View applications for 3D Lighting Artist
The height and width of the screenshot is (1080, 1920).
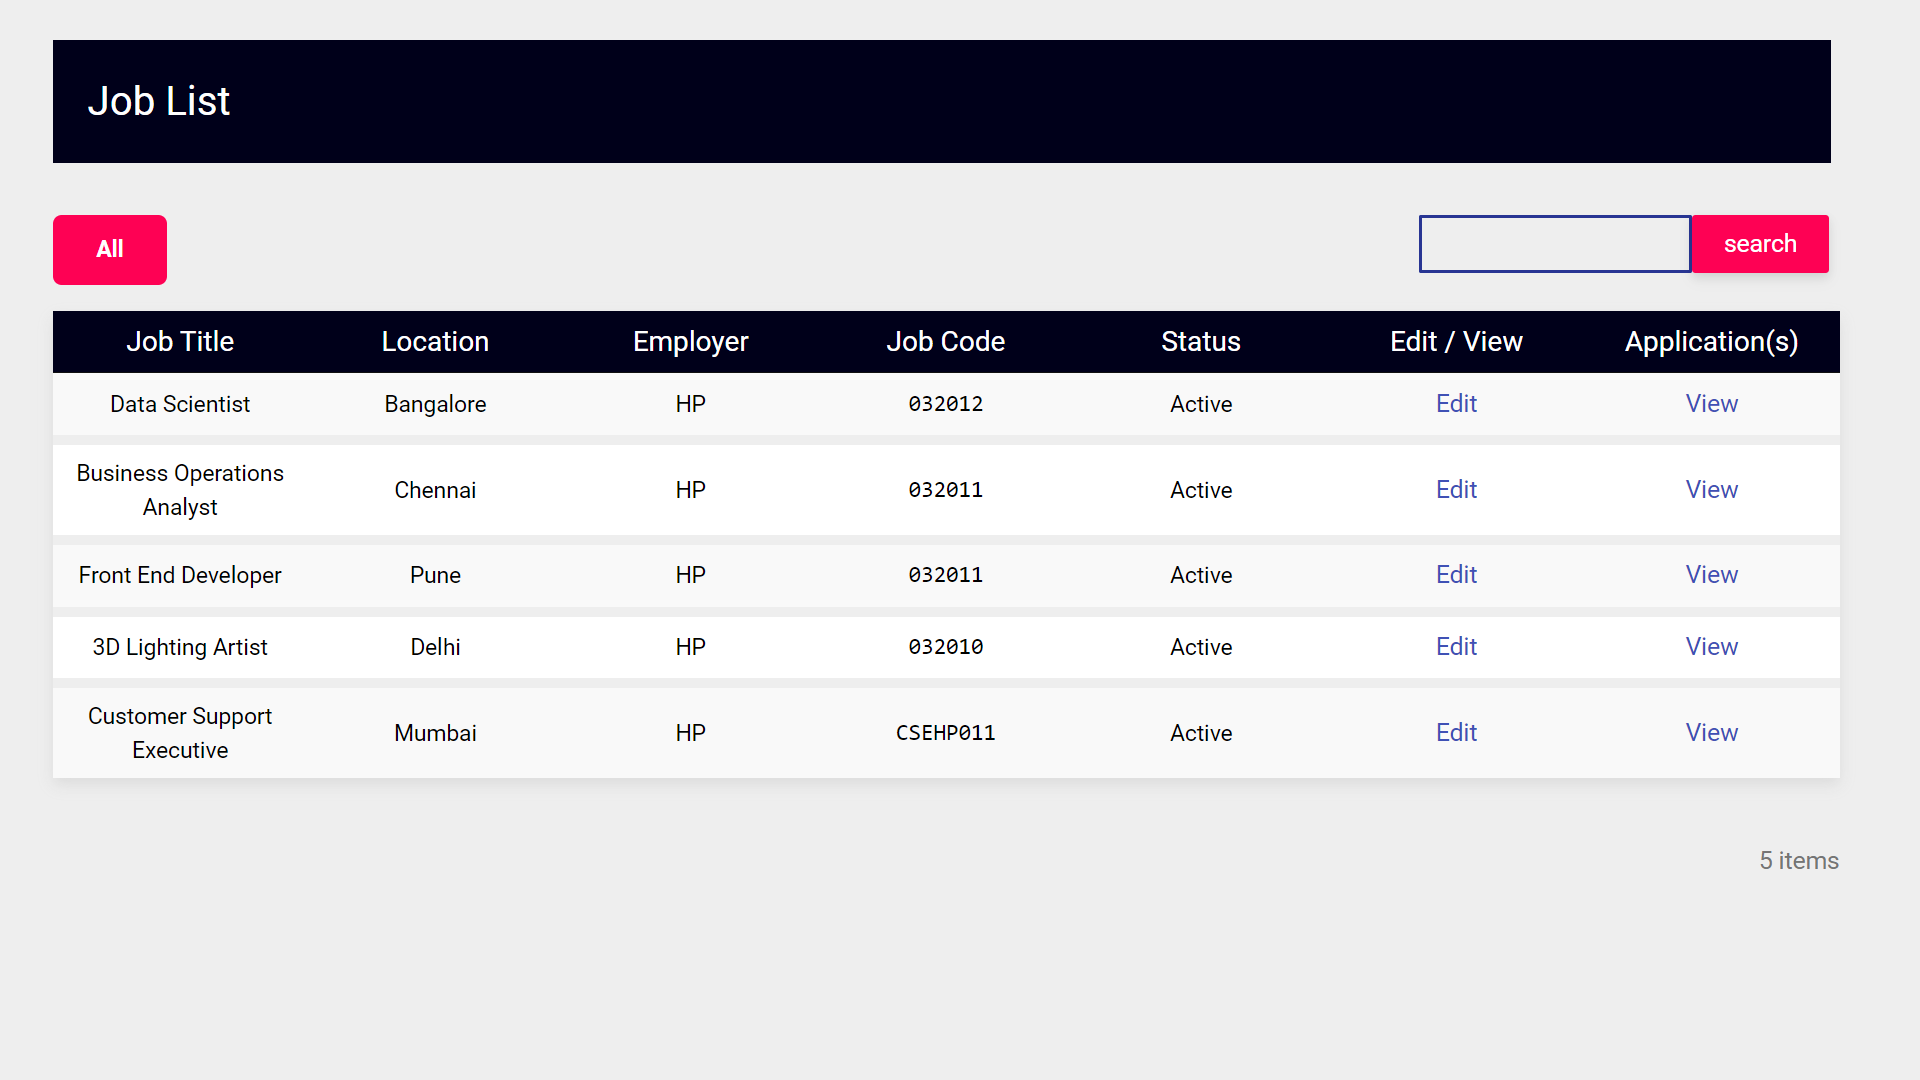(1711, 646)
